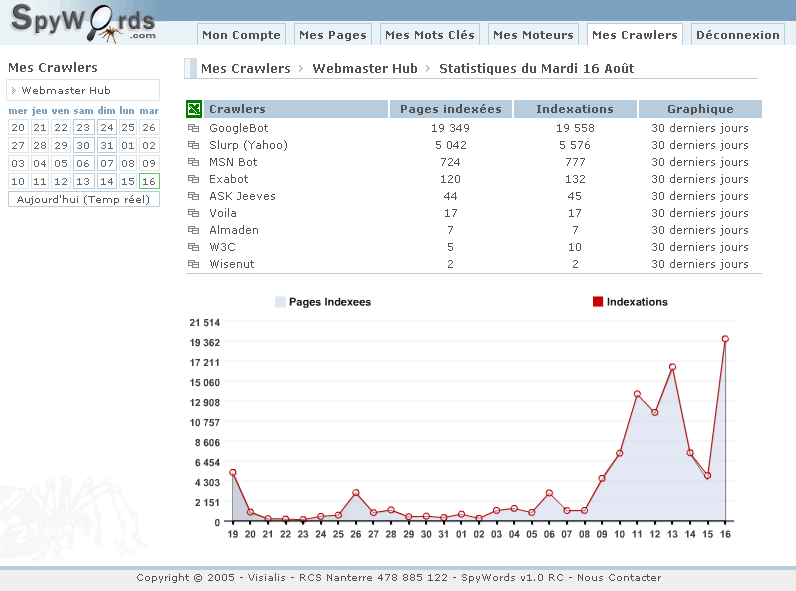Viewport: 796px width, 591px height.
Task: Show MSN Bot 30 derniers jours graph
Action: pyautogui.click(x=700, y=162)
